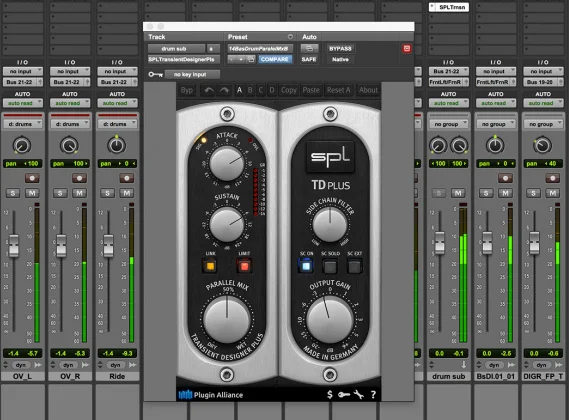Viewport: 569px width, 420px height.
Task: Click the About item in plugin toolbar
Action: pos(368,90)
